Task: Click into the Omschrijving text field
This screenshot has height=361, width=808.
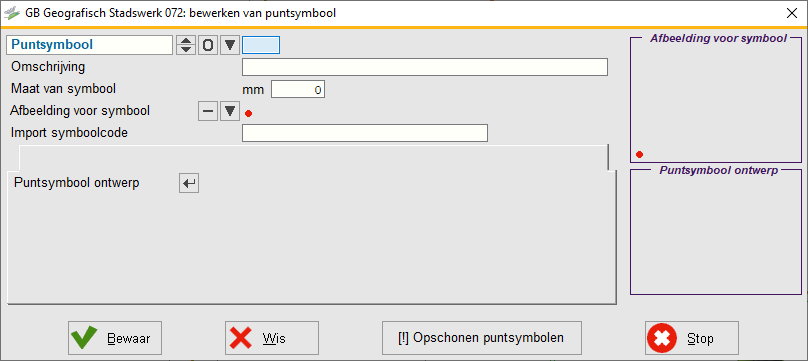Action: 425,67
